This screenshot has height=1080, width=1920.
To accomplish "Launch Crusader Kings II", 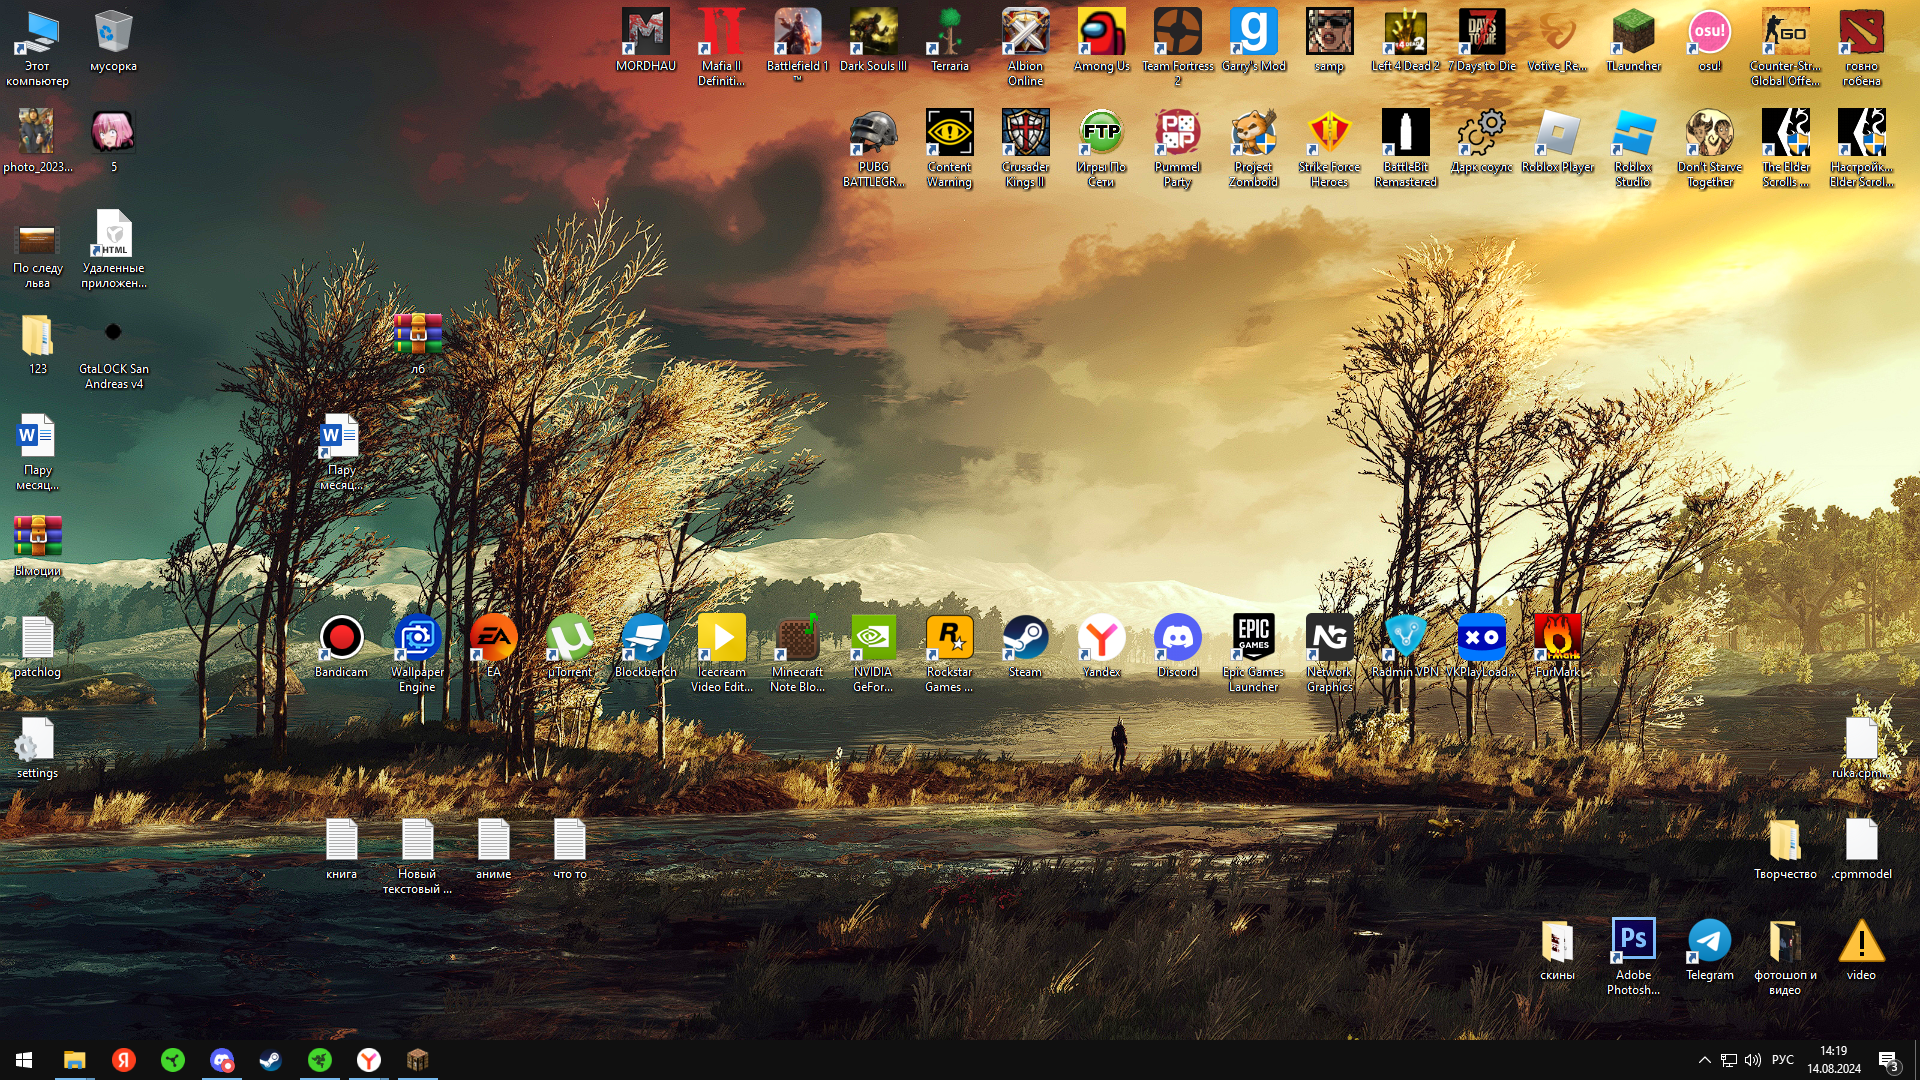I will (1025, 149).
